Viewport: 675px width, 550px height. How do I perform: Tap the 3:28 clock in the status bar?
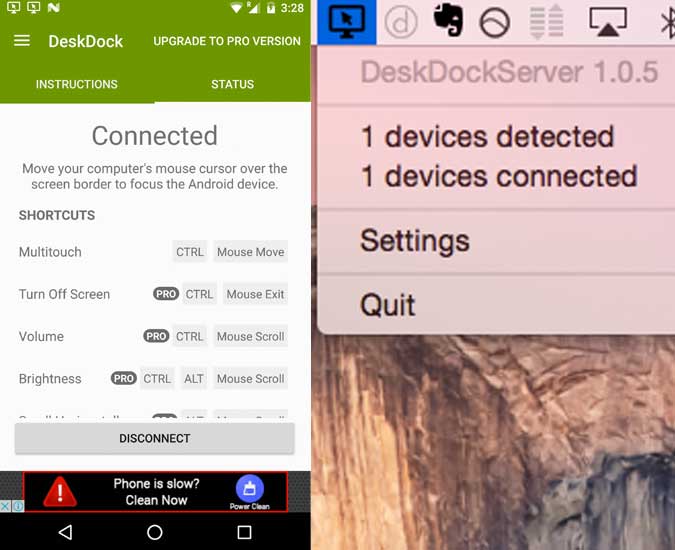[x=292, y=8]
